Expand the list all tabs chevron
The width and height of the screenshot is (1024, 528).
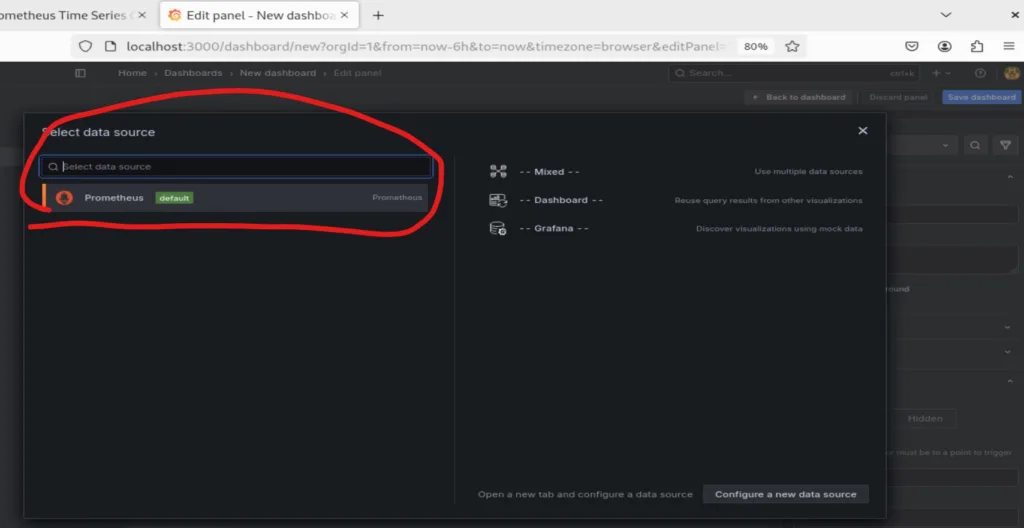coord(946,15)
